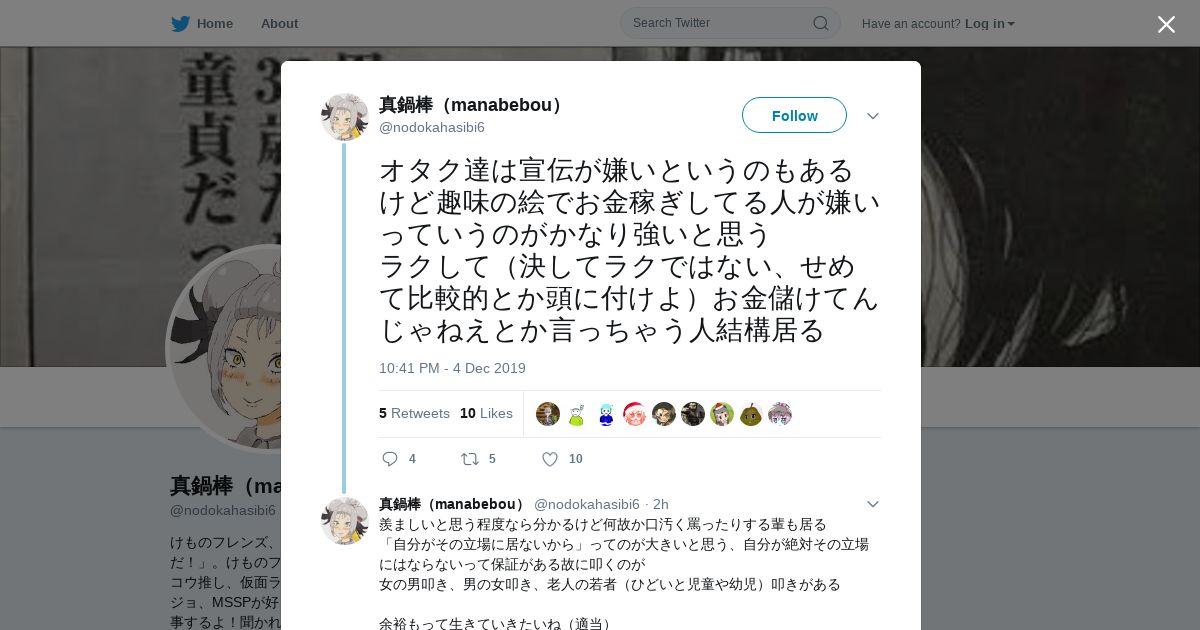Click the Twitter bird Home icon
This screenshot has height=630, width=1200.
(180, 23)
